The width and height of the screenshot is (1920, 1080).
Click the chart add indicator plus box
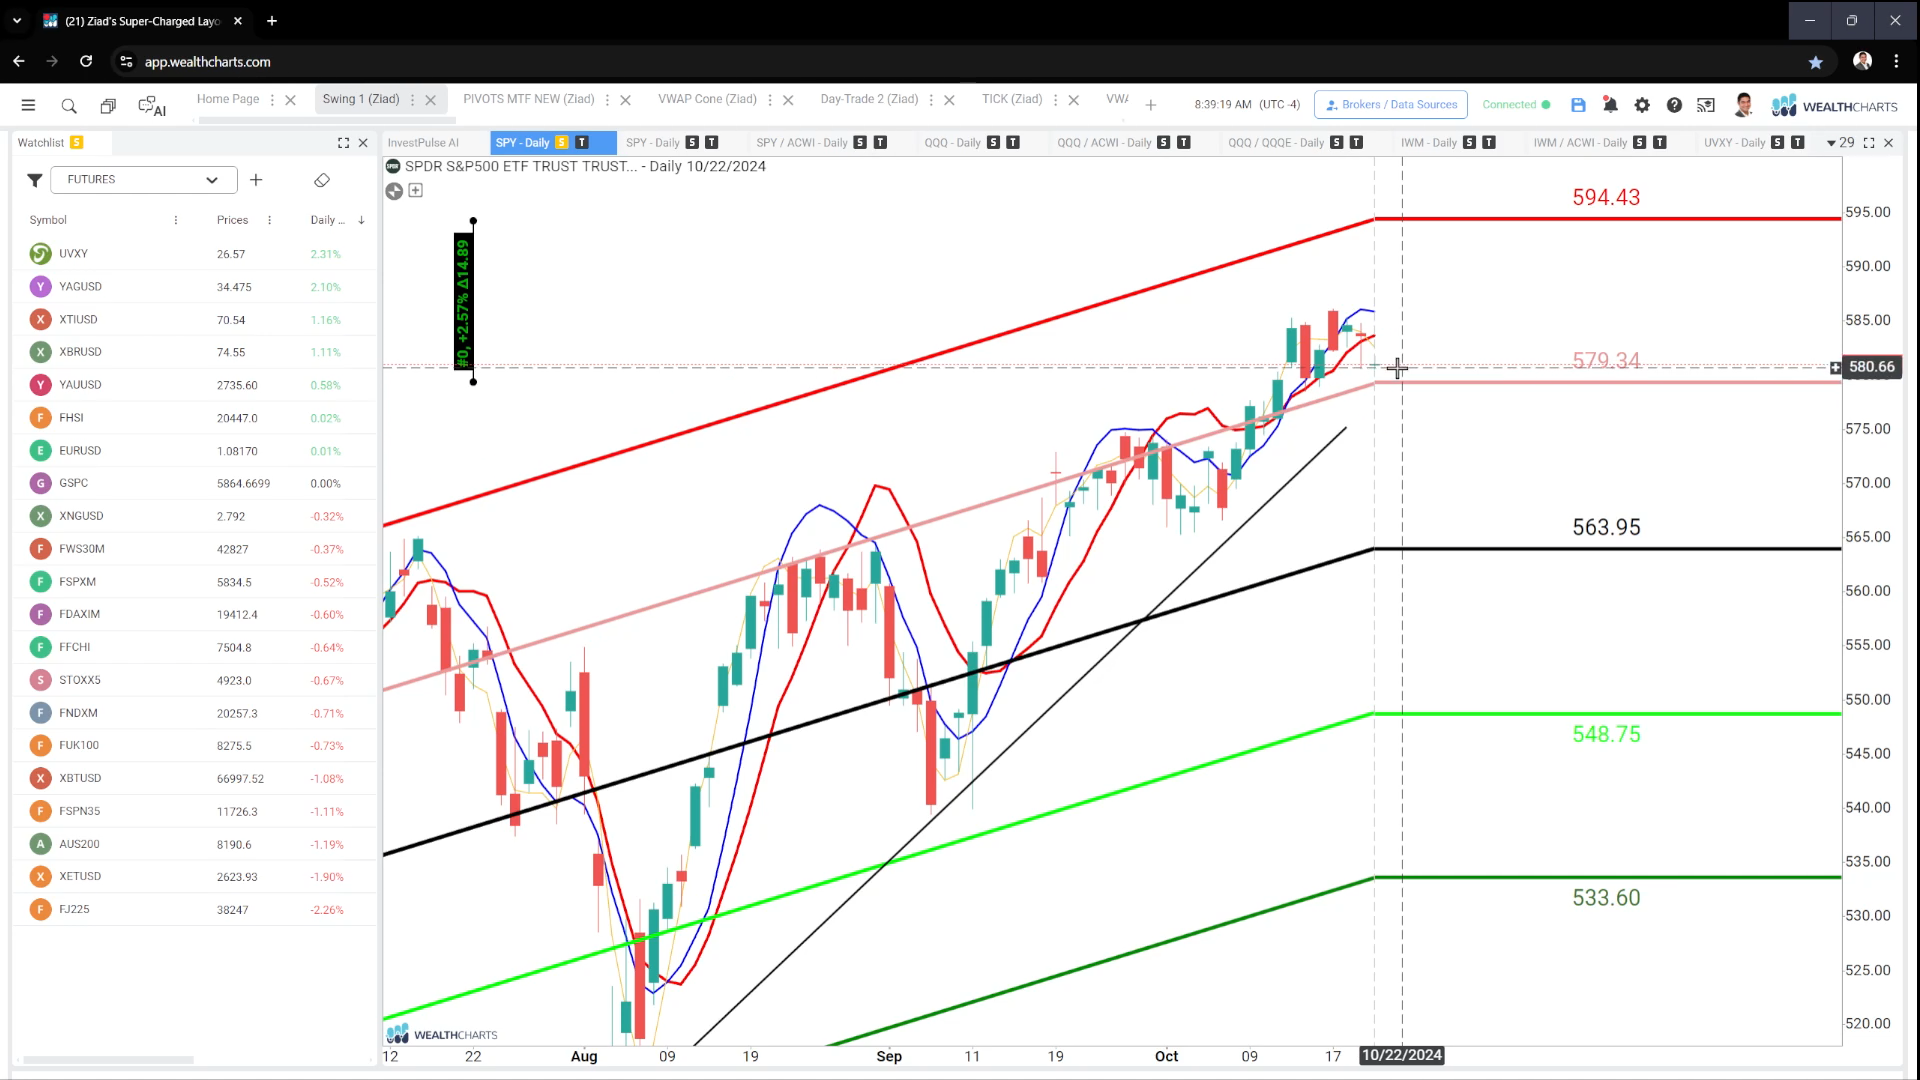[416, 190]
